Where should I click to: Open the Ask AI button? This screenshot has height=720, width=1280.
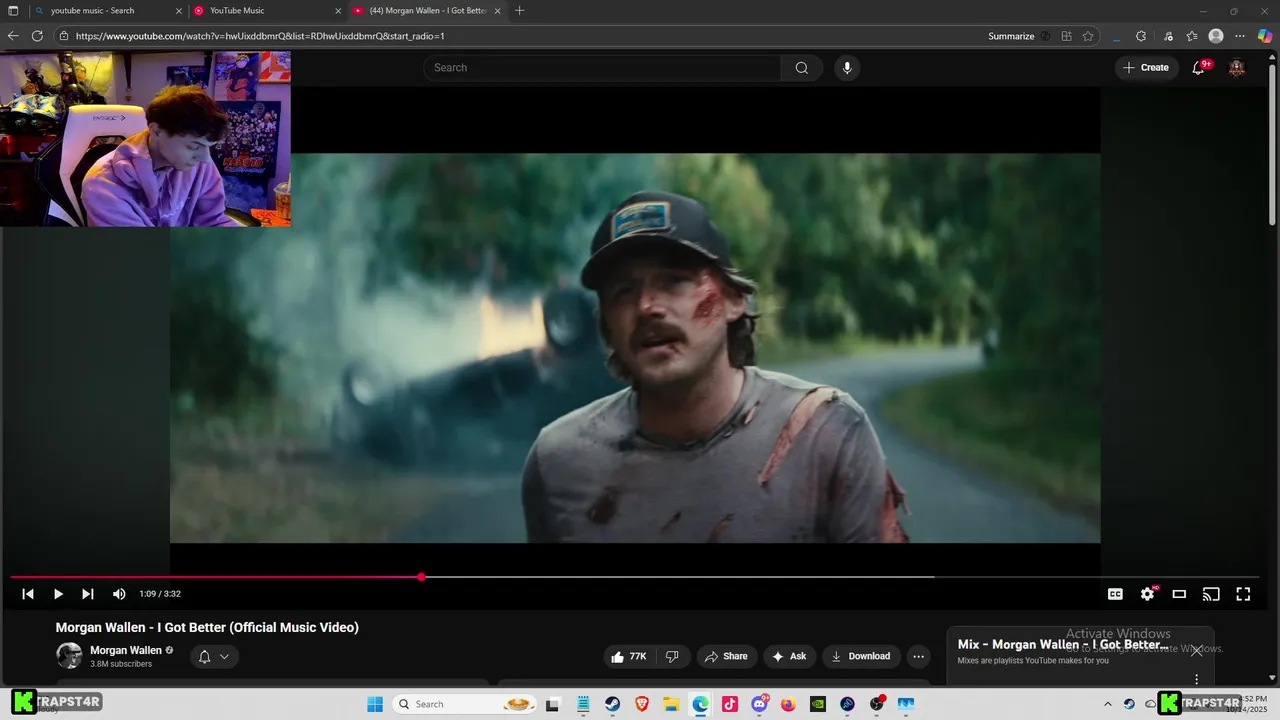[789, 657]
